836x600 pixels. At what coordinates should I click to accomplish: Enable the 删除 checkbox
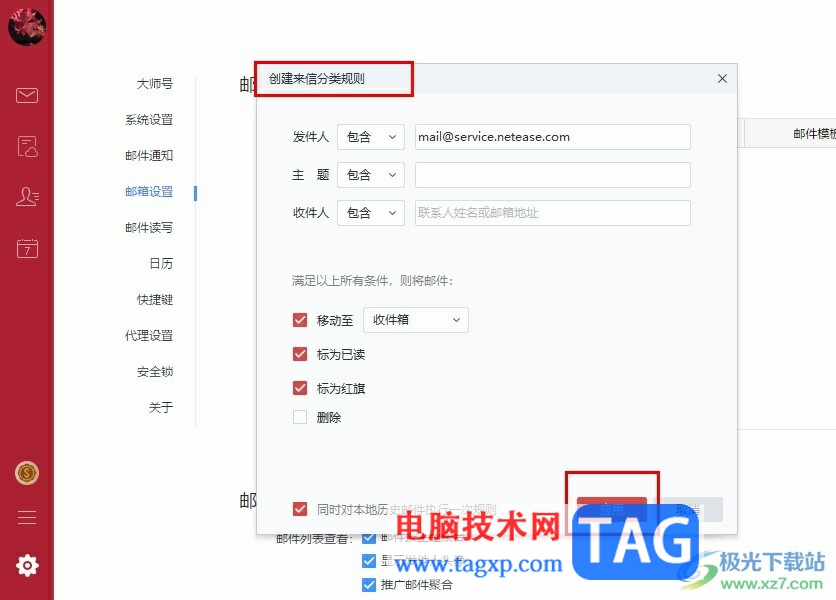coord(300,417)
